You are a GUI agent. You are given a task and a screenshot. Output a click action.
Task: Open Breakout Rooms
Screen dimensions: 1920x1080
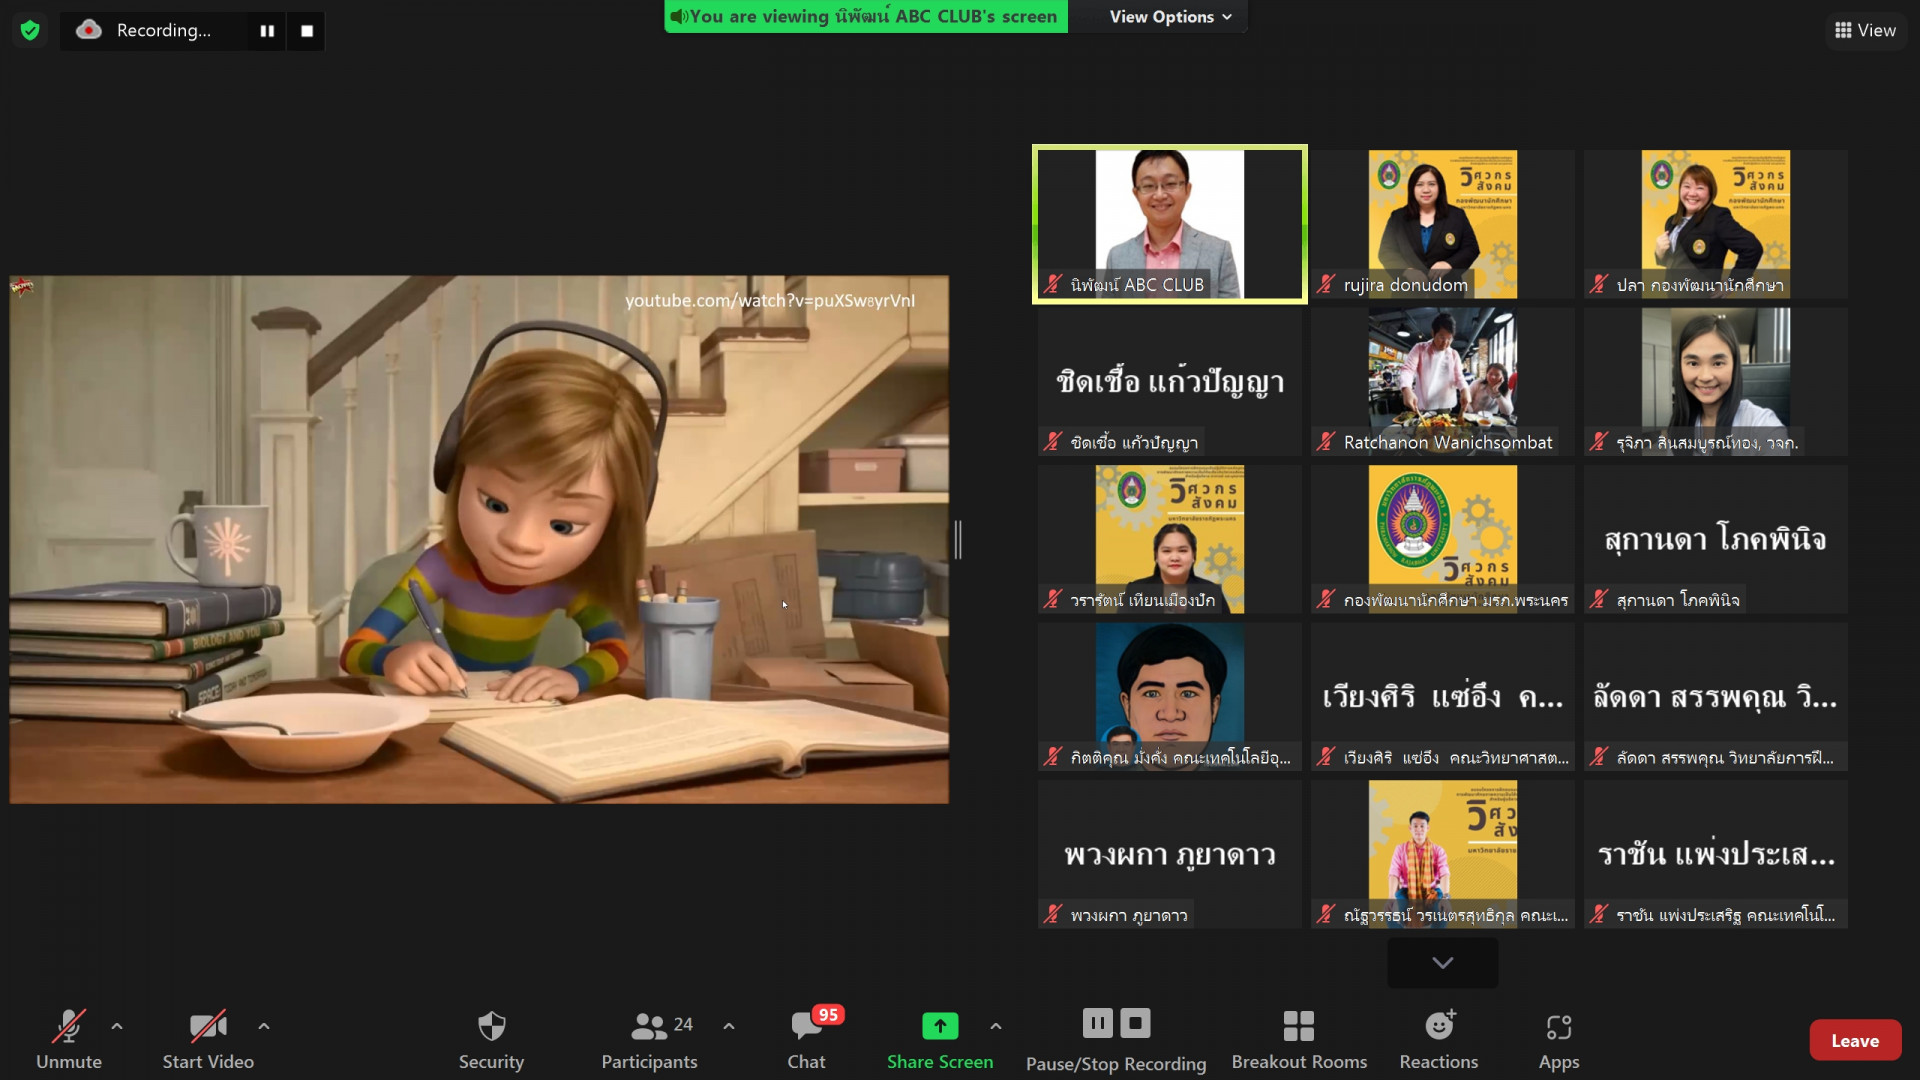point(1299,1040)
